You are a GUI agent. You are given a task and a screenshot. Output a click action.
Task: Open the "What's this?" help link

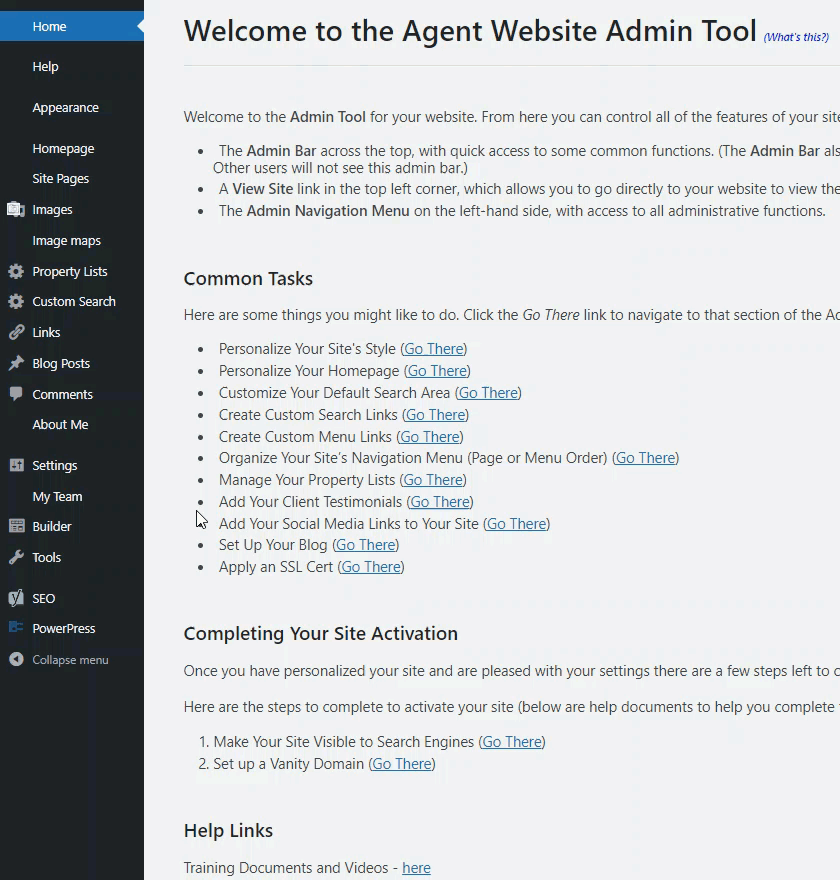pyautogui.click(x=796, y=38)
